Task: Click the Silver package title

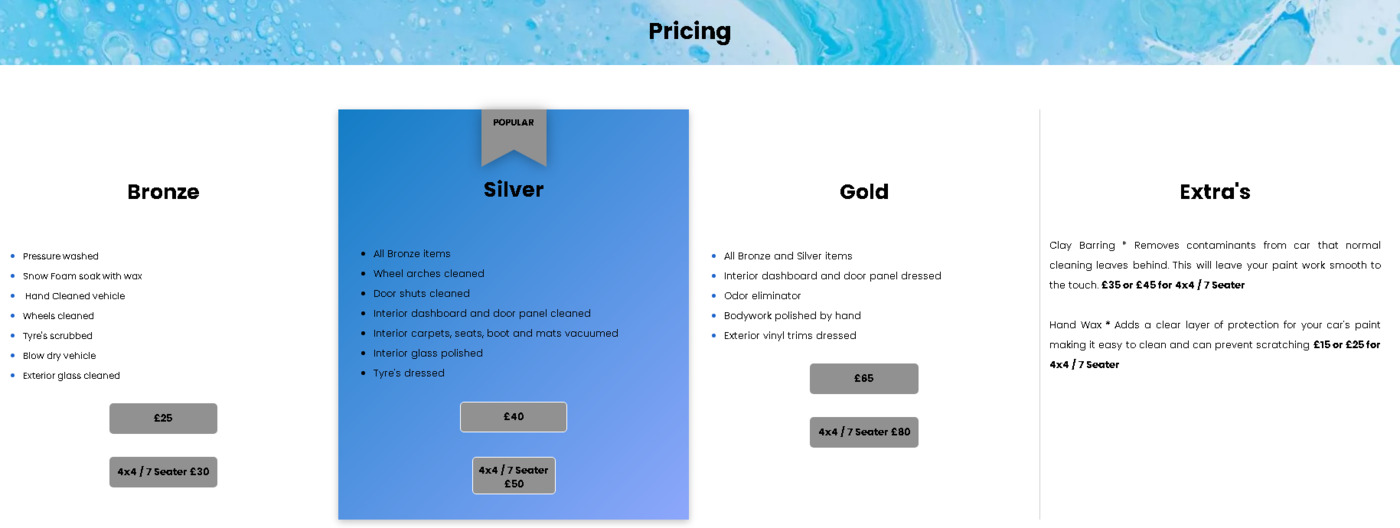Action: click(514, 190)
